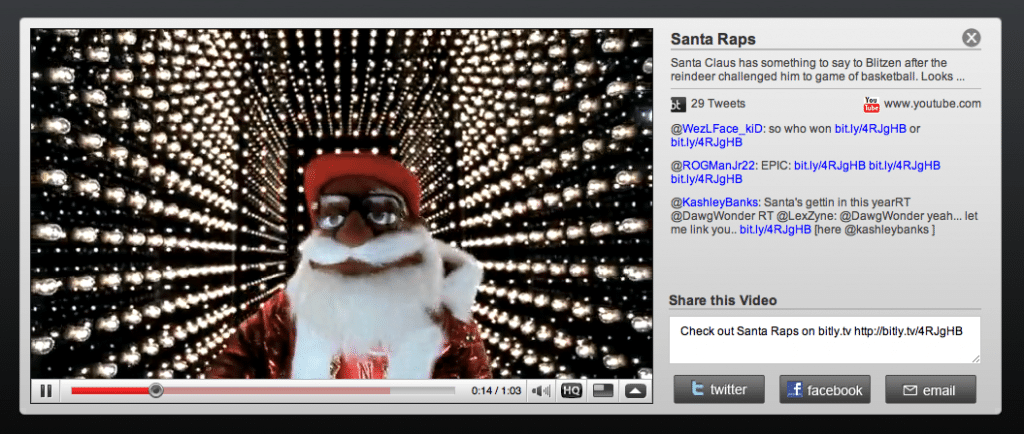Open the 29 Tweets link
This screenshot has height=434, width=1024.
coord(718,104)
